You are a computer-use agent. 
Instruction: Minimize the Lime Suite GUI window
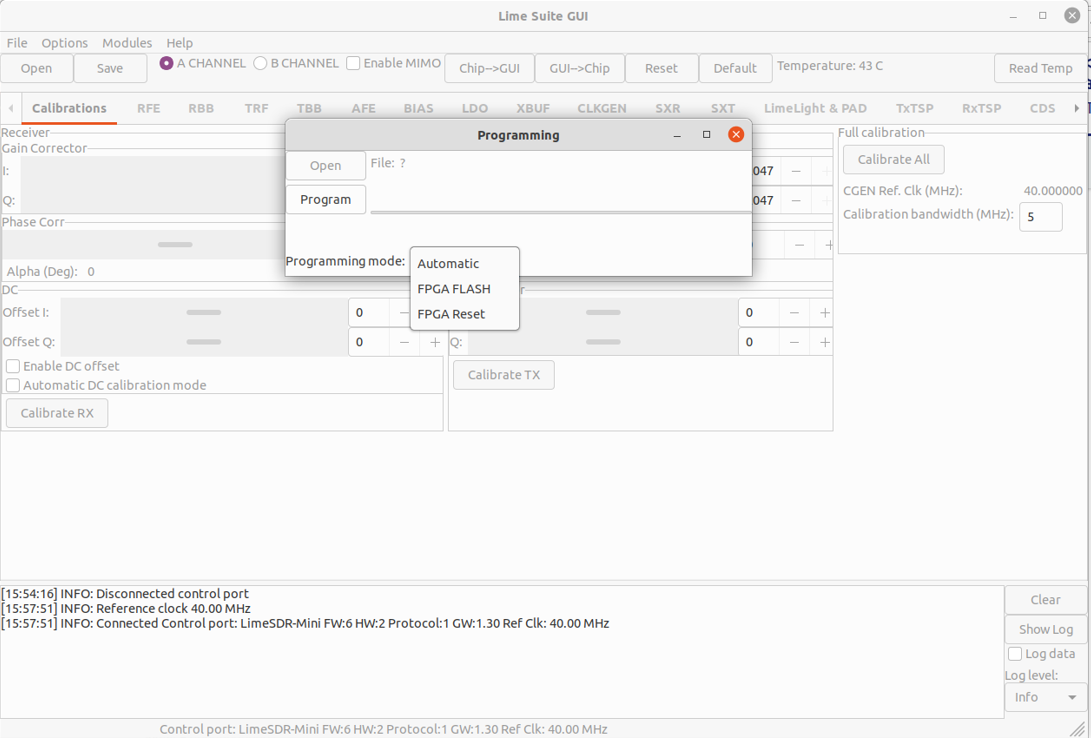pyautogui.click(x=1013, y=15)
